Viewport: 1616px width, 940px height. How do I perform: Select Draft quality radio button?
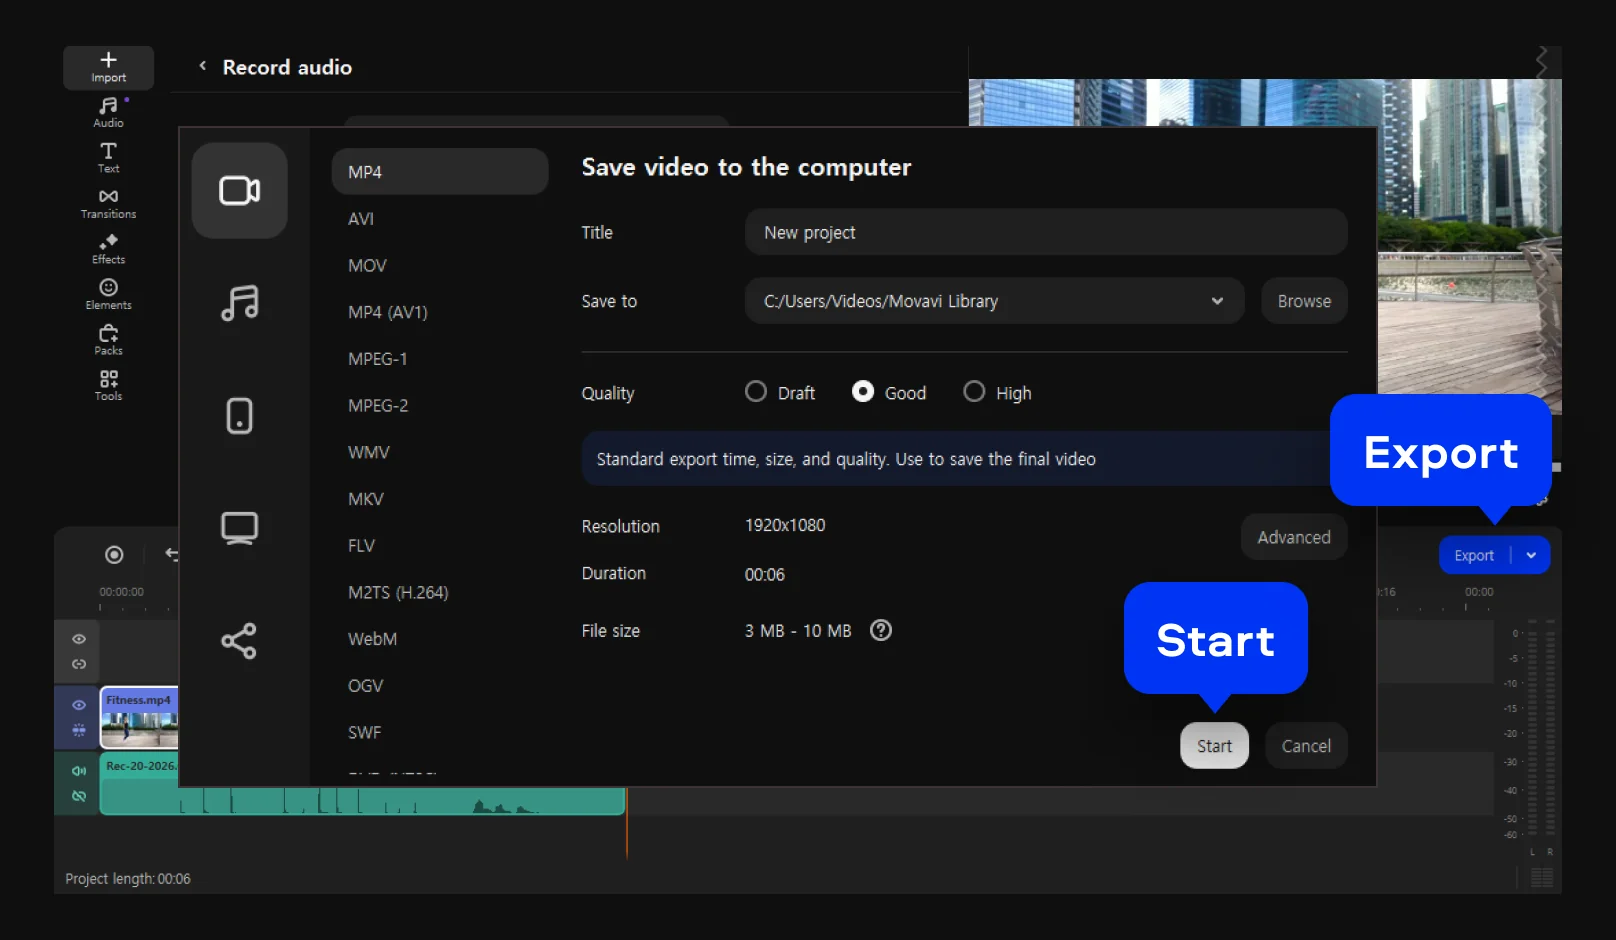(756, 392)
